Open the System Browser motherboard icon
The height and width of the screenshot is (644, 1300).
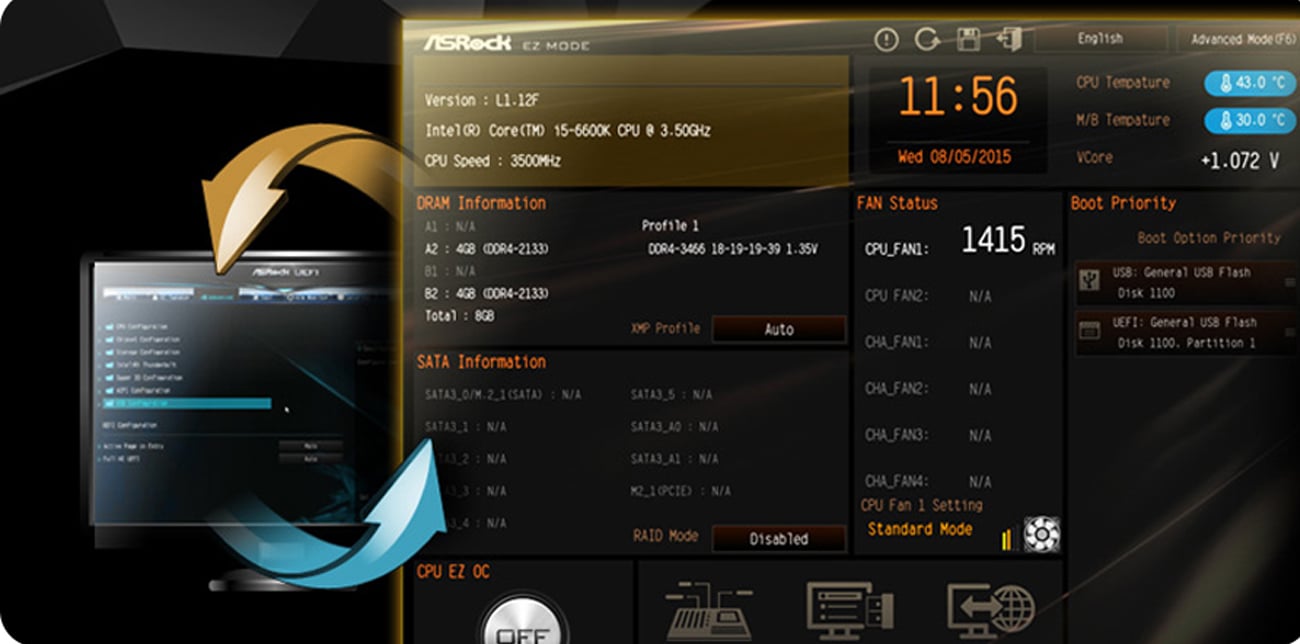pyautogui.click(x=709, y=610)
